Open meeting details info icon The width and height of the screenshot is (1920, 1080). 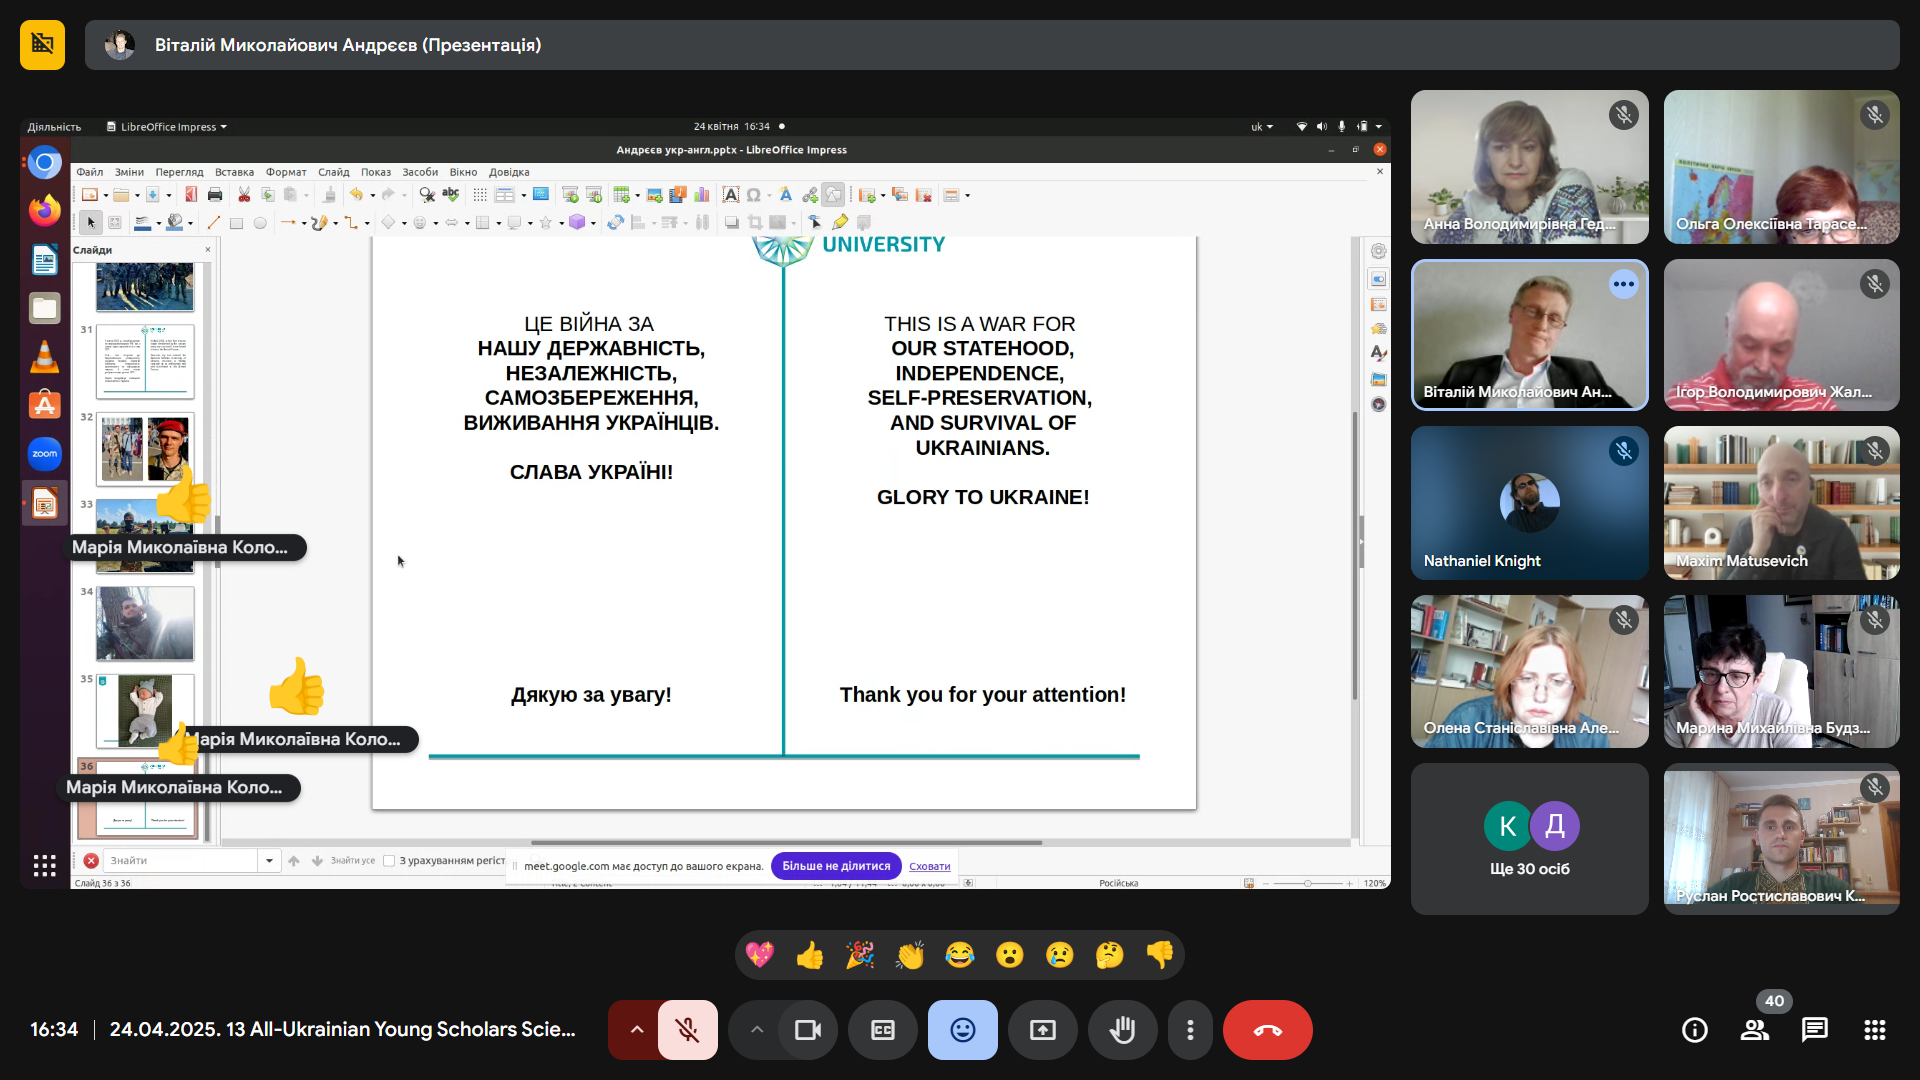1694,1030
